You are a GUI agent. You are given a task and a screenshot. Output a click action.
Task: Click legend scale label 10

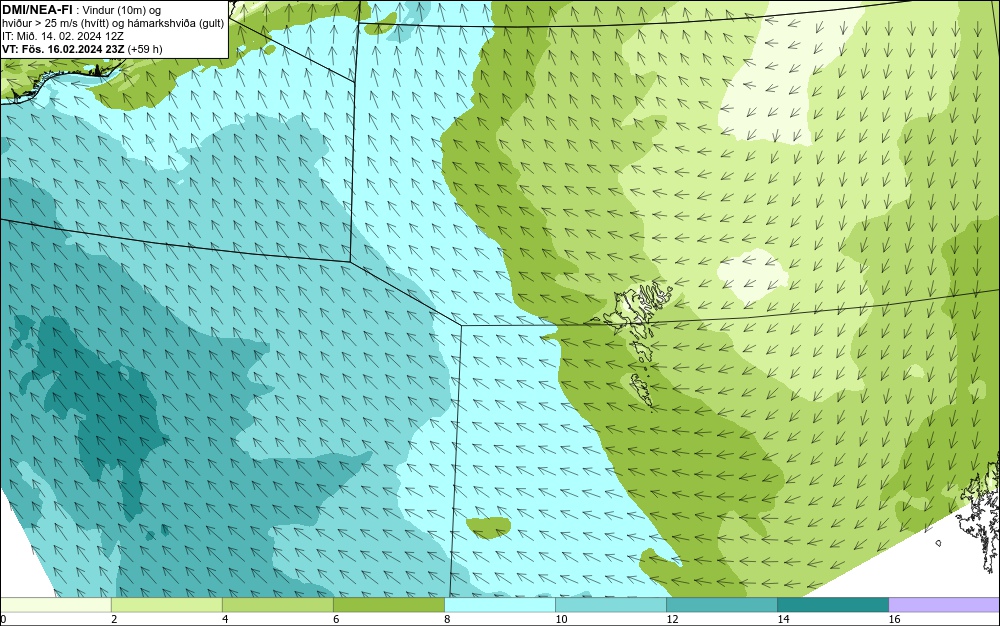tap(561, 619)
